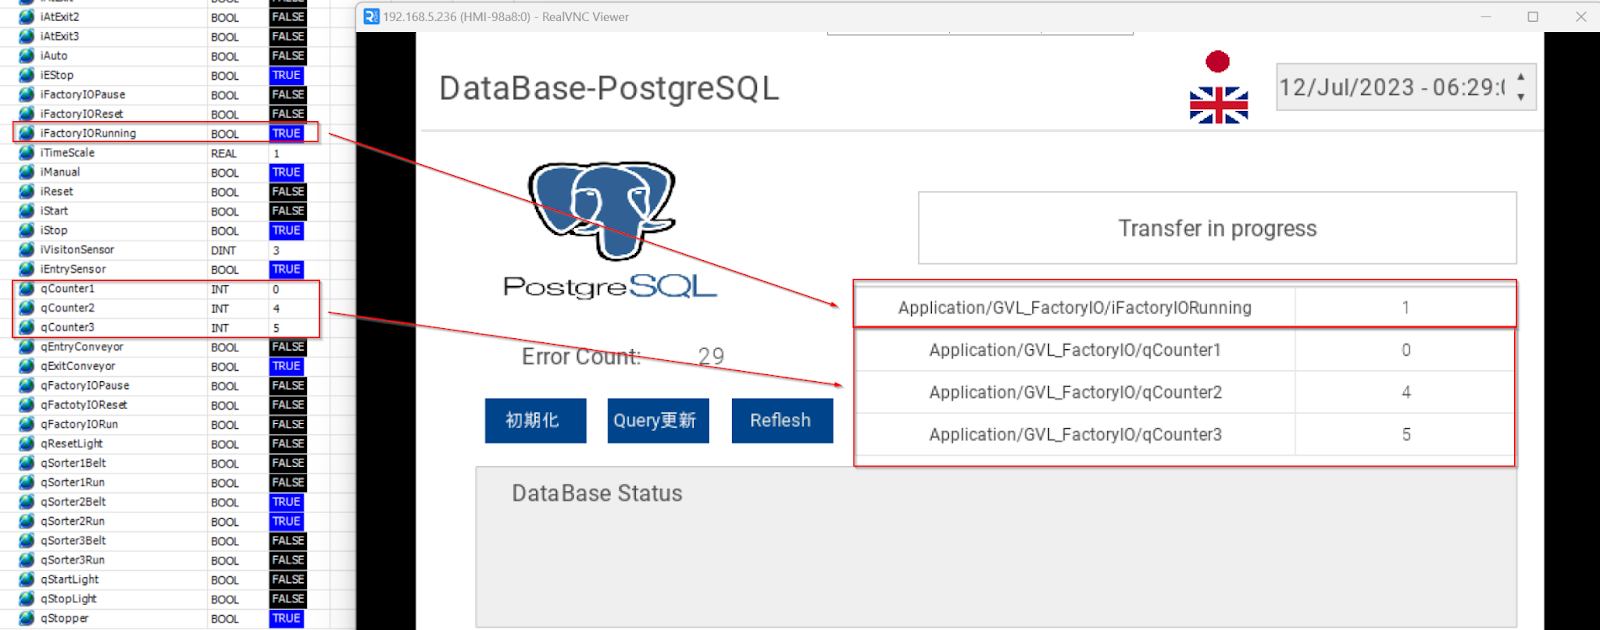Select the qResetLight variable name
This screenshot has height=630, width=1600.
click(72, 444)
